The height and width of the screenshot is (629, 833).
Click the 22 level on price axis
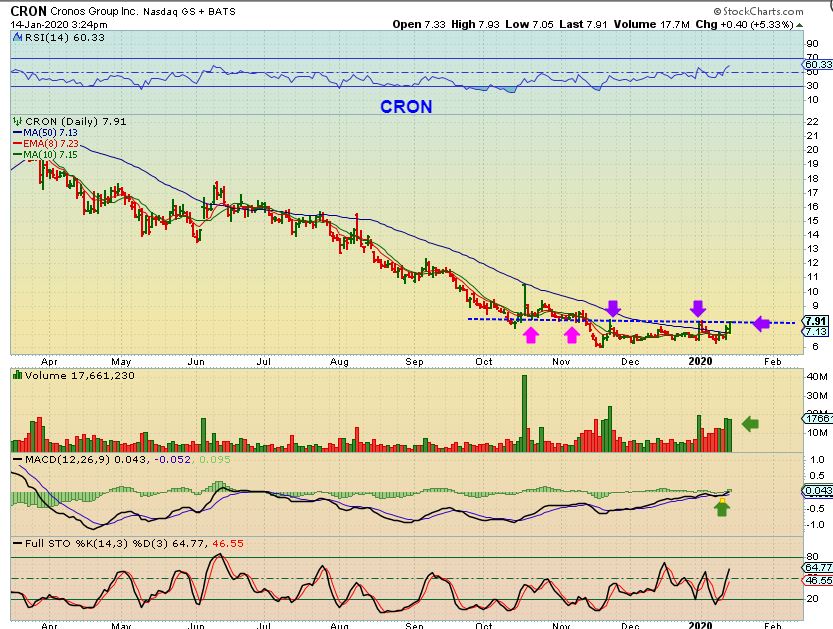[813, 122]
